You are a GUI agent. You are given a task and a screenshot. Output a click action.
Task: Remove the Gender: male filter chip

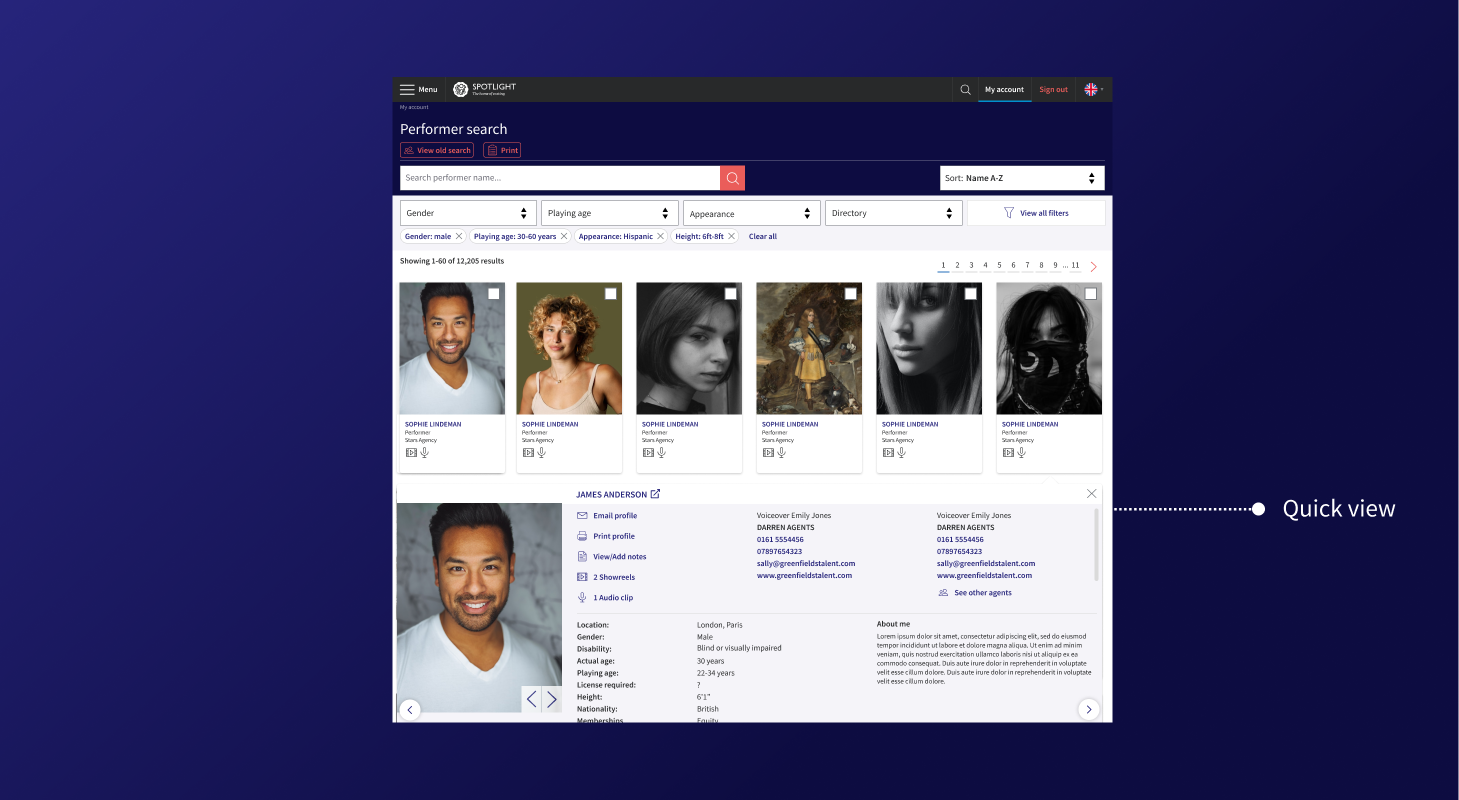459,236
